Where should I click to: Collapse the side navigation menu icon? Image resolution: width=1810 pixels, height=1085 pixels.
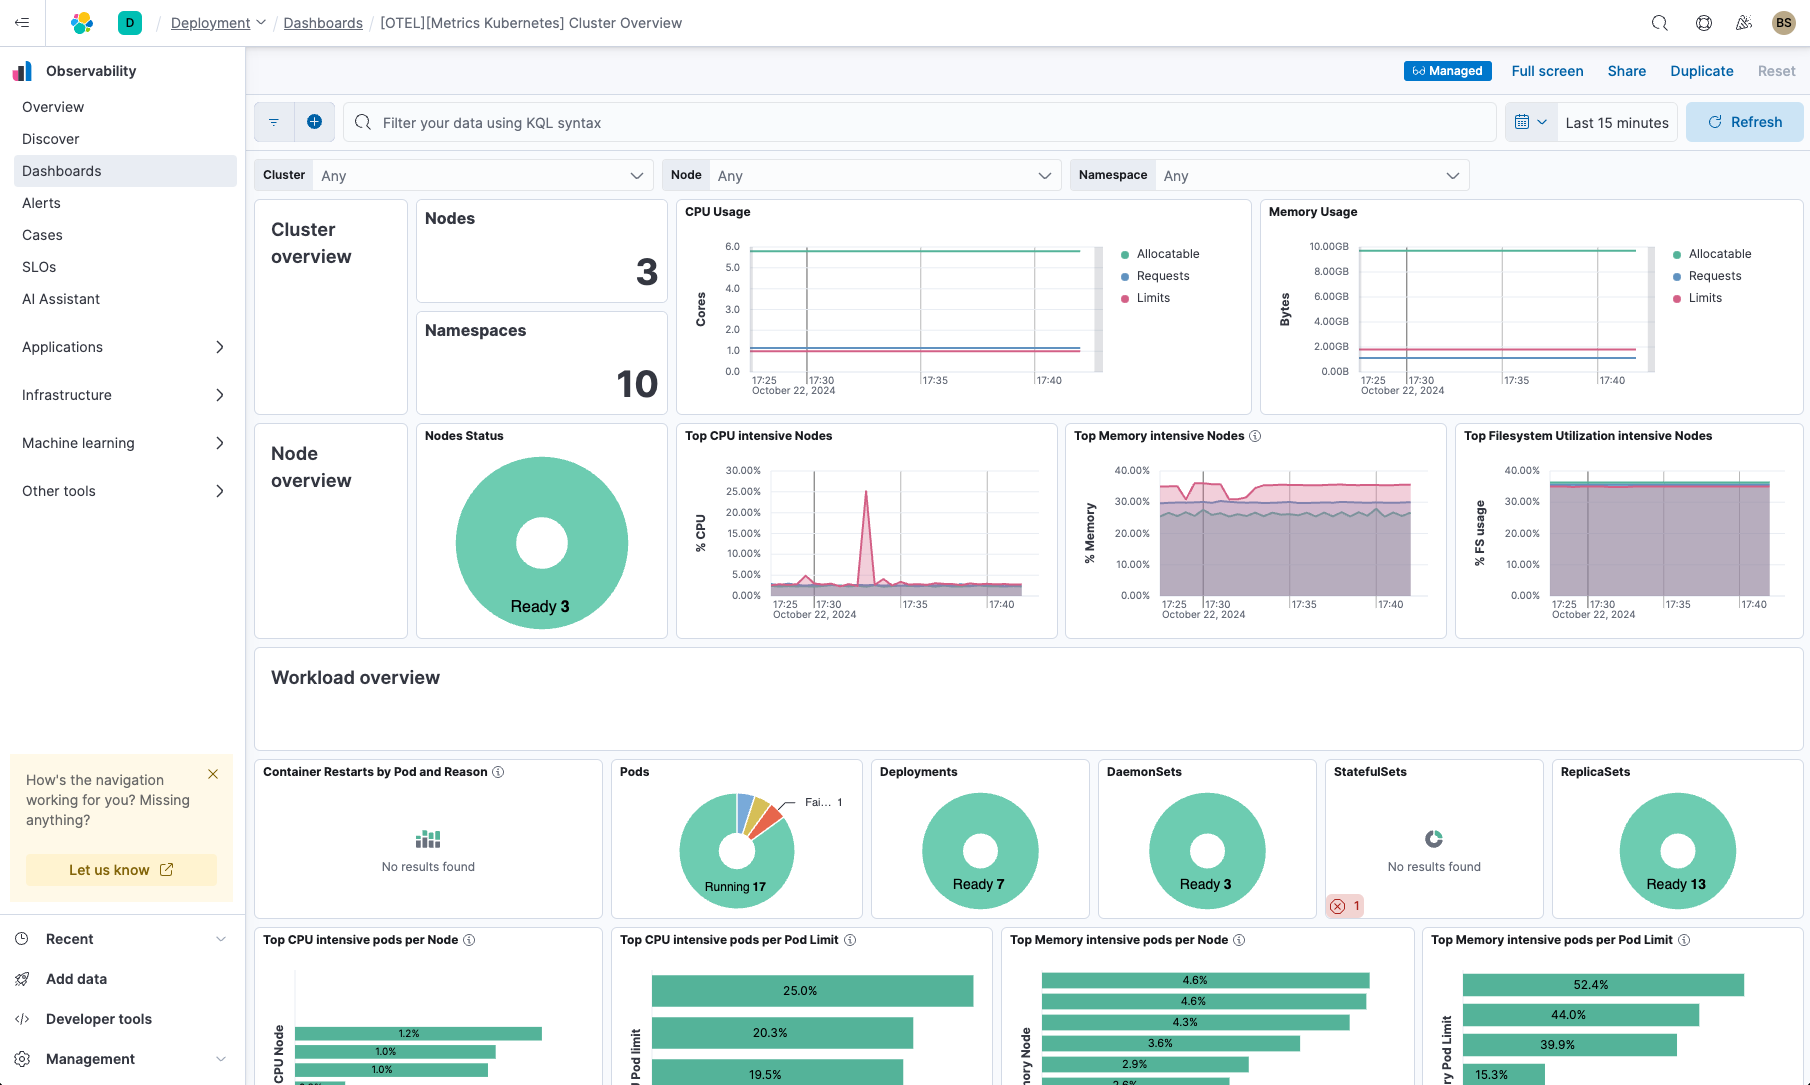(22, 23)
